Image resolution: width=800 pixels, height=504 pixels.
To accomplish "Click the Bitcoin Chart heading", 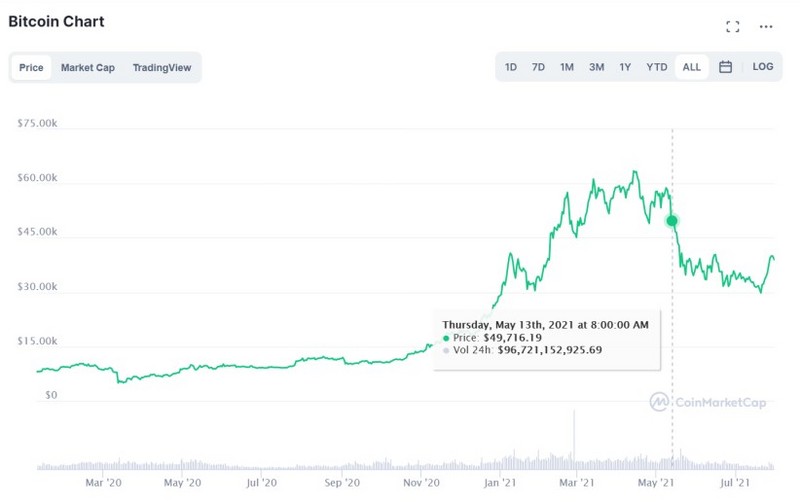I will tap(56, 21).
